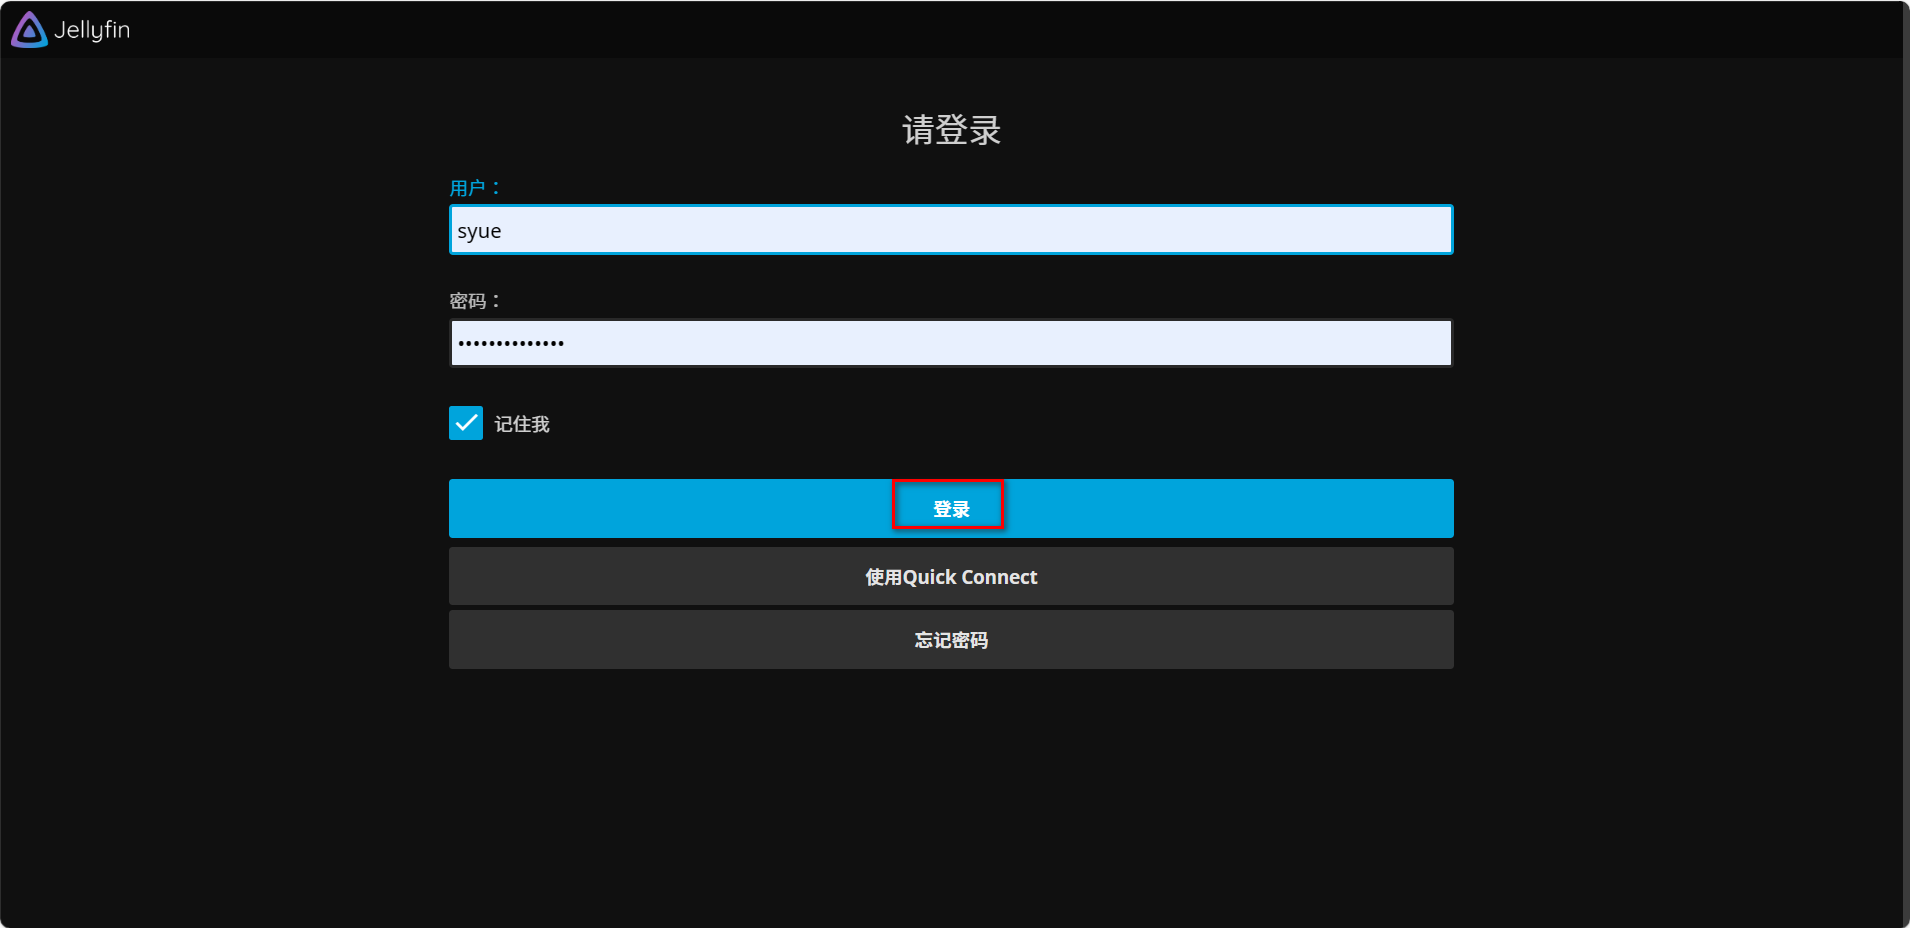Open 使用Quick Connect login option

[x=950, y=577]
